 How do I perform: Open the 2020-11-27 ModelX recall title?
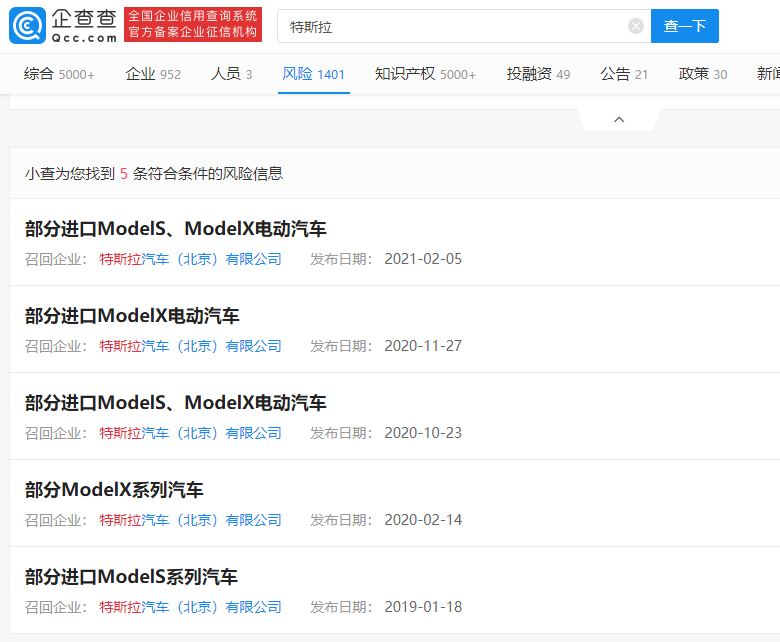(132, 316)
